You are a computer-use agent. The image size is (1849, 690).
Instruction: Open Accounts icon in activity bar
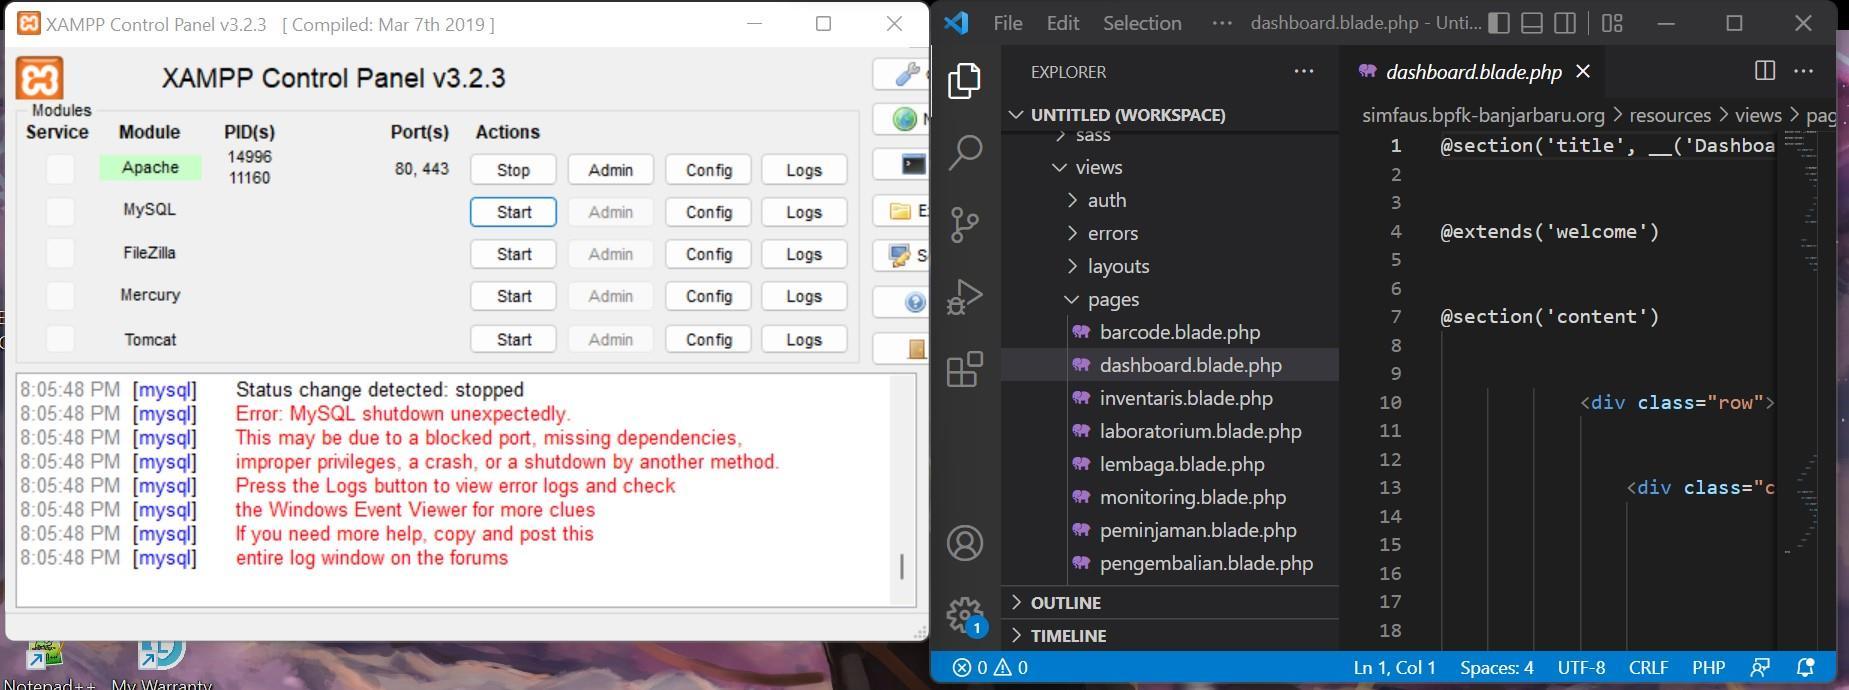[x=964, y=543]
